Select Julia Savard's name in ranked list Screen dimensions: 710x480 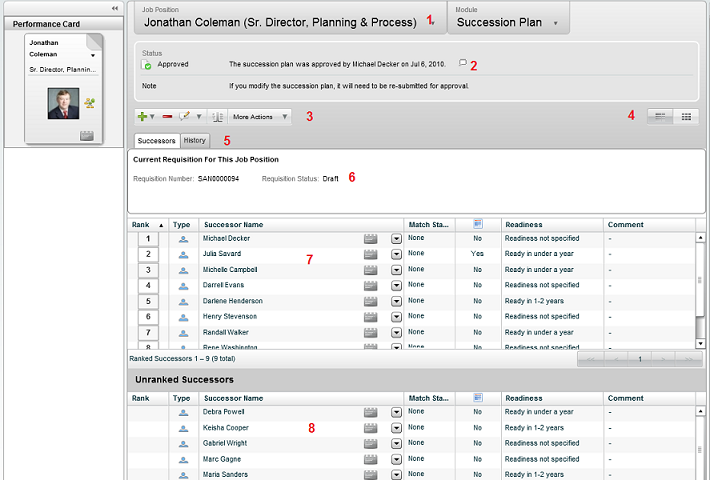coord(222,254)
